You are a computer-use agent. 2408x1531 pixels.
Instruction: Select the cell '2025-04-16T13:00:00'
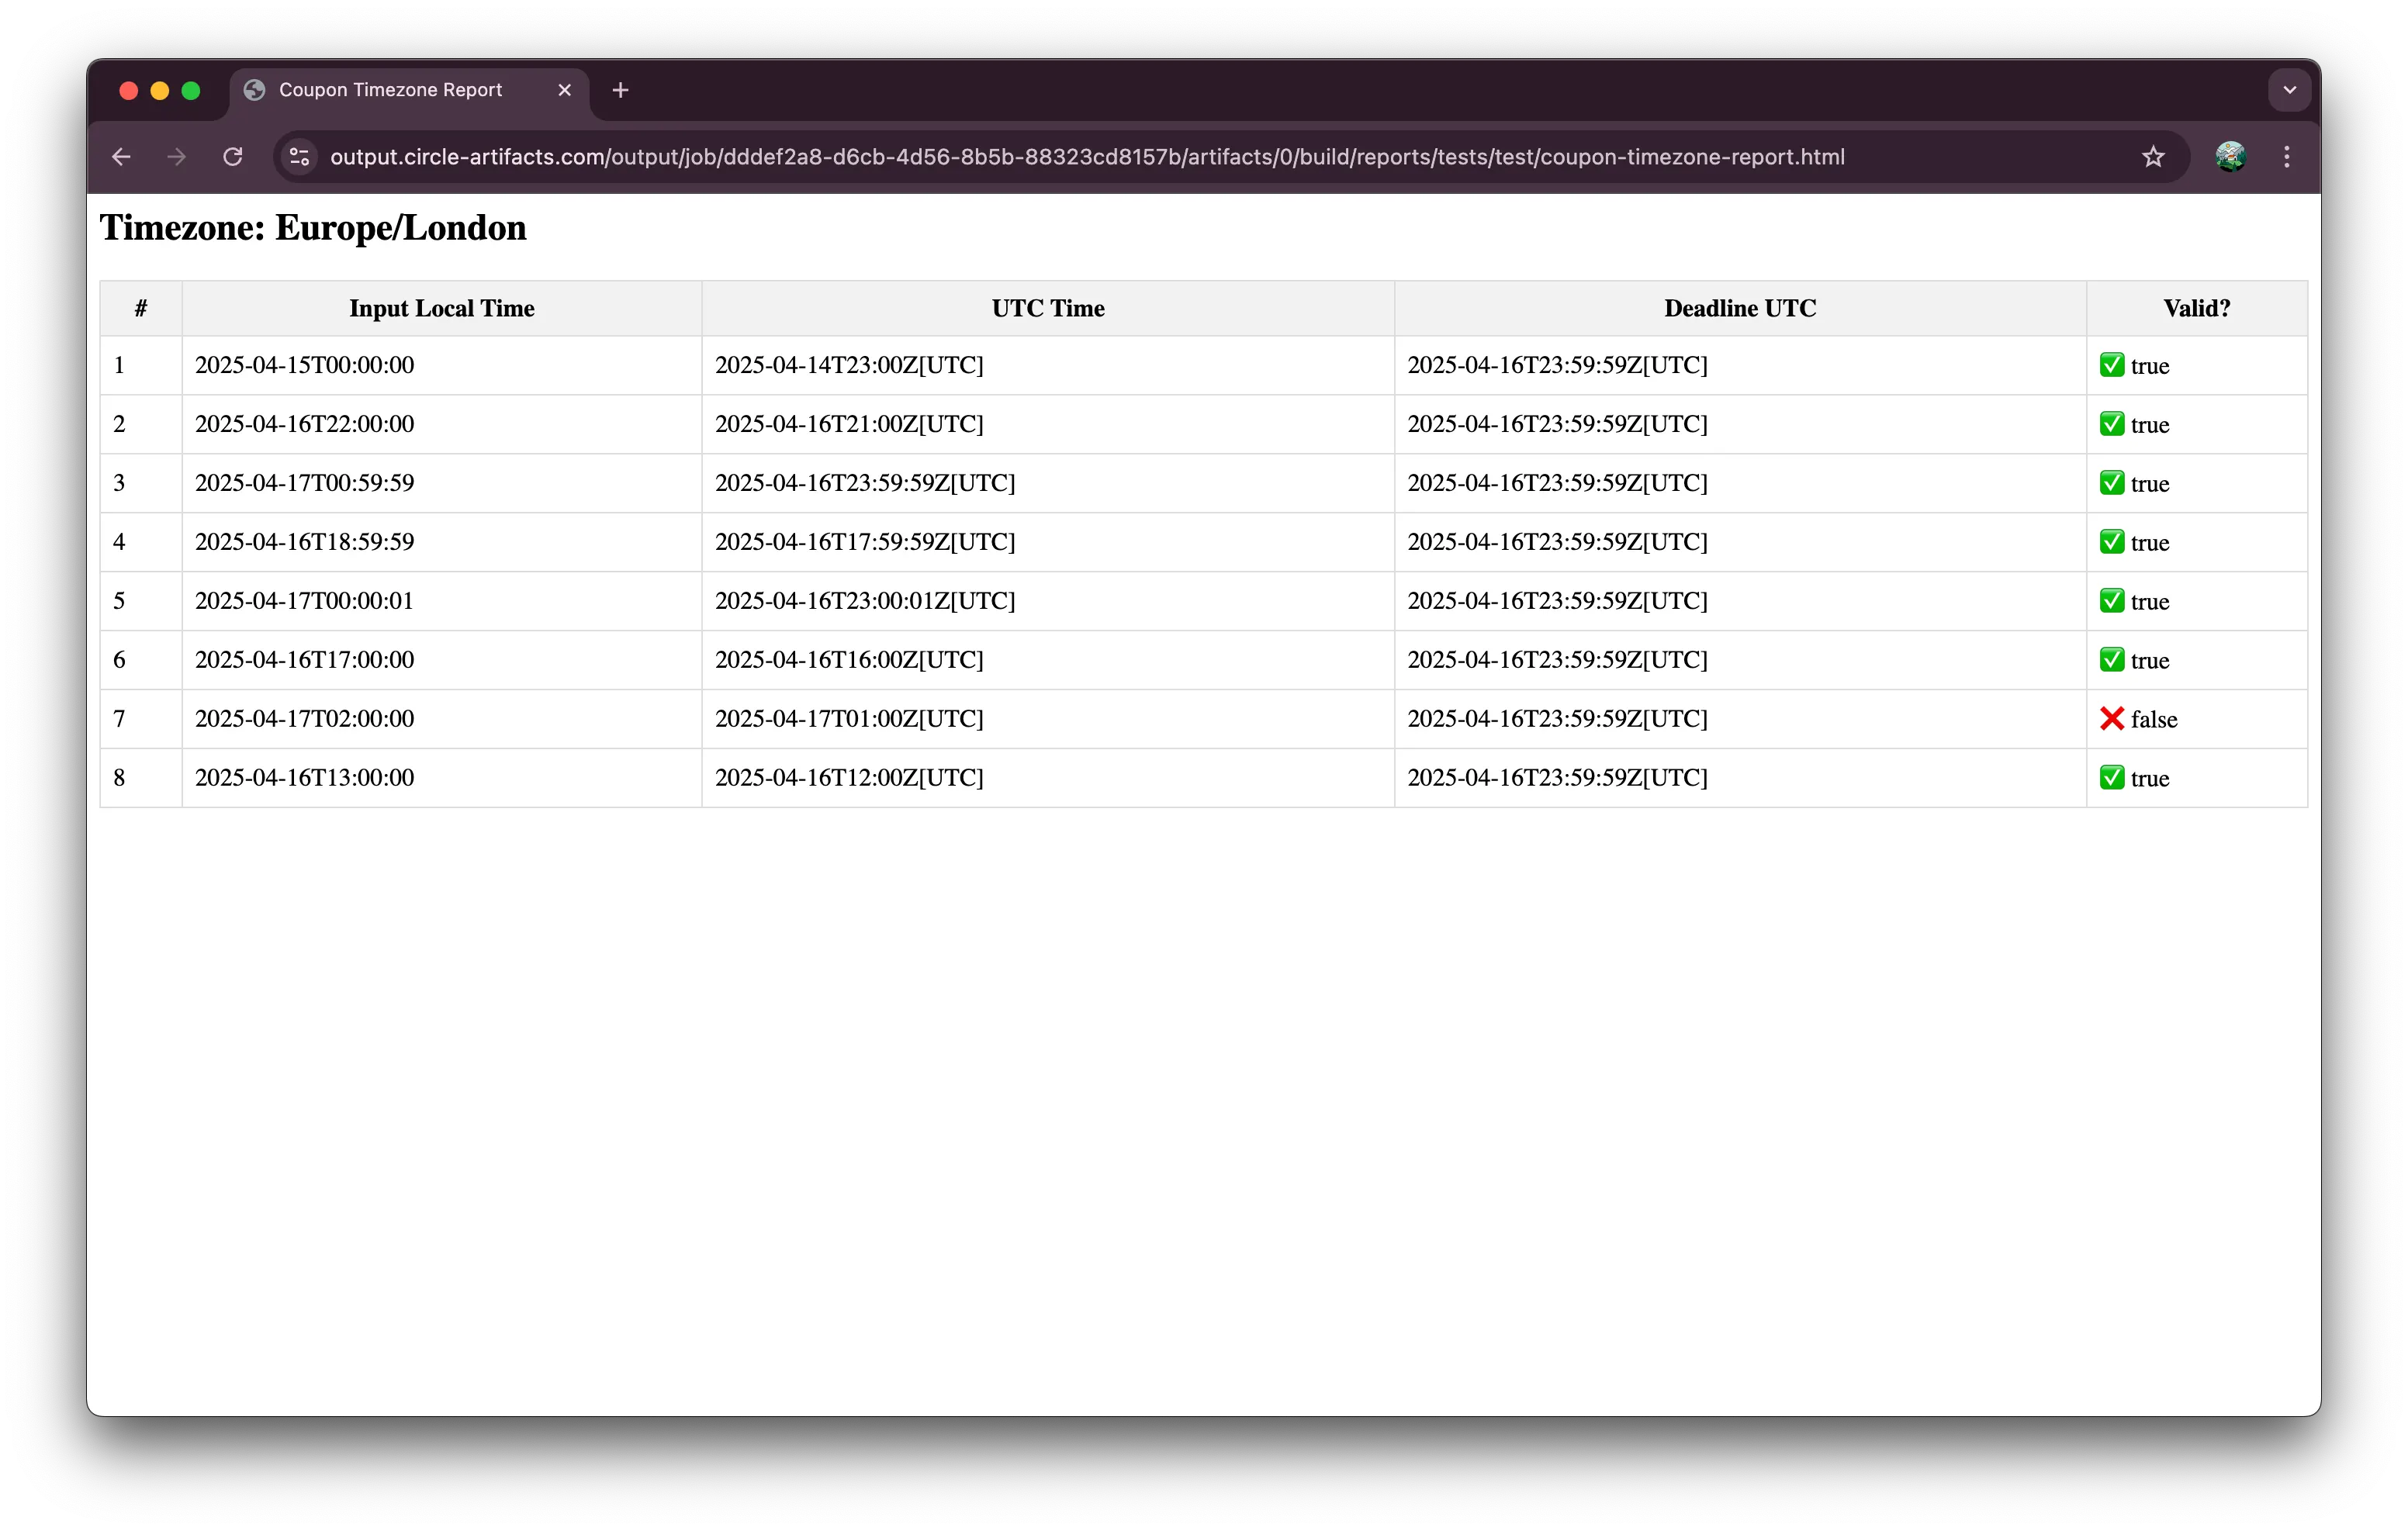tap(442, 778)
